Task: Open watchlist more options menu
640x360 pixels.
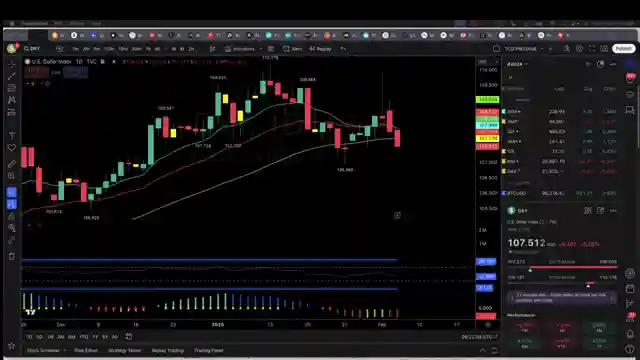Action: click(x=613, y=64)
